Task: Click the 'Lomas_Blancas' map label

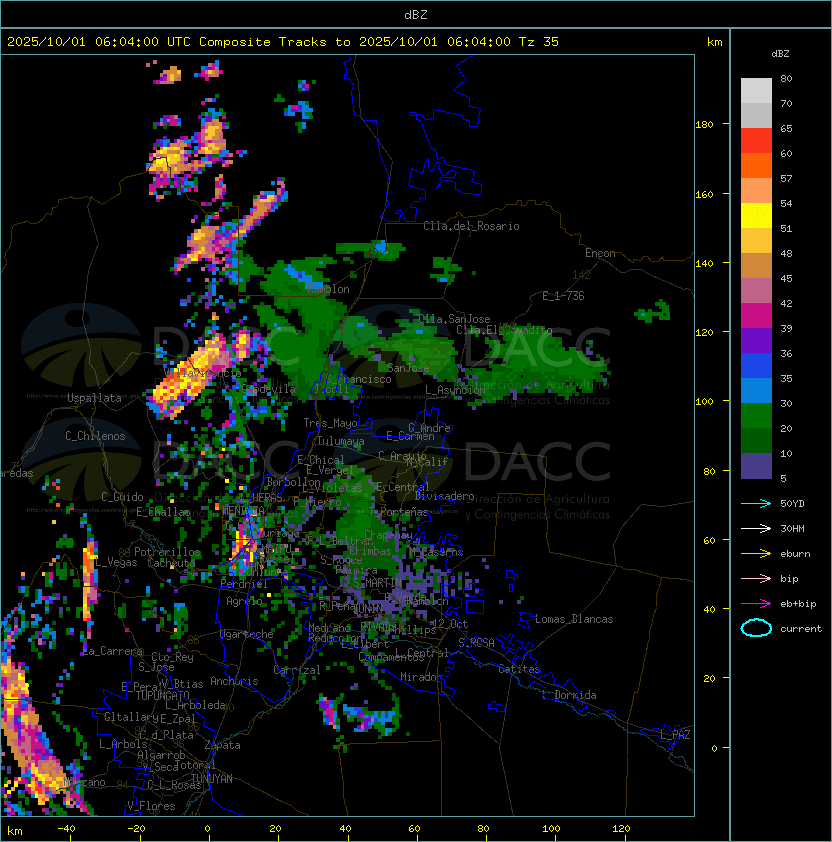Action: [x=574, y=619]
